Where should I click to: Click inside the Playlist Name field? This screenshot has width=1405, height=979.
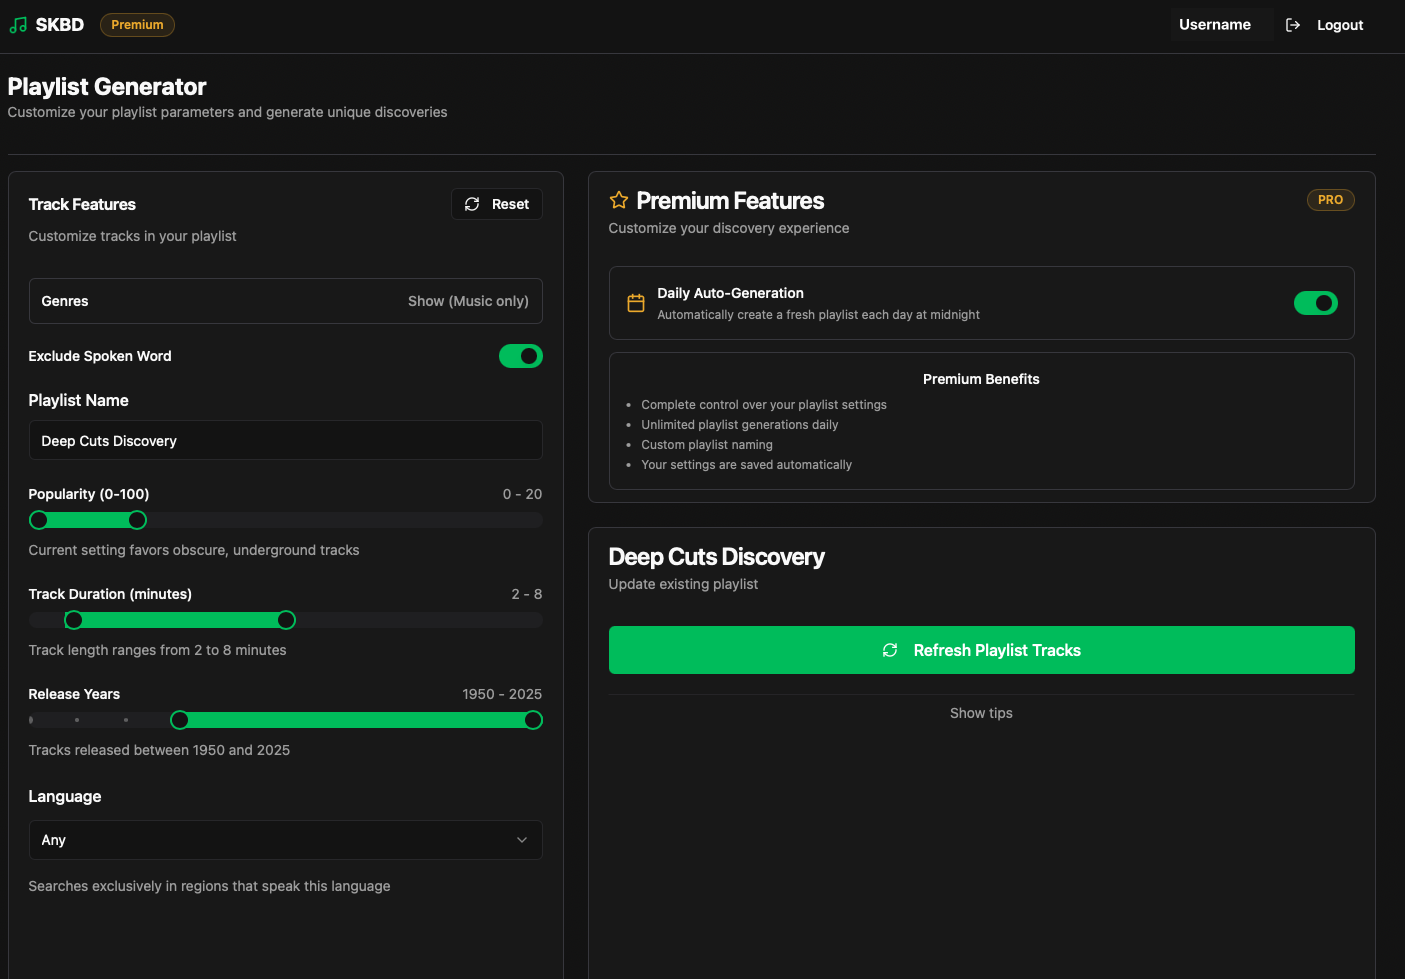click(x=285, y=440)
